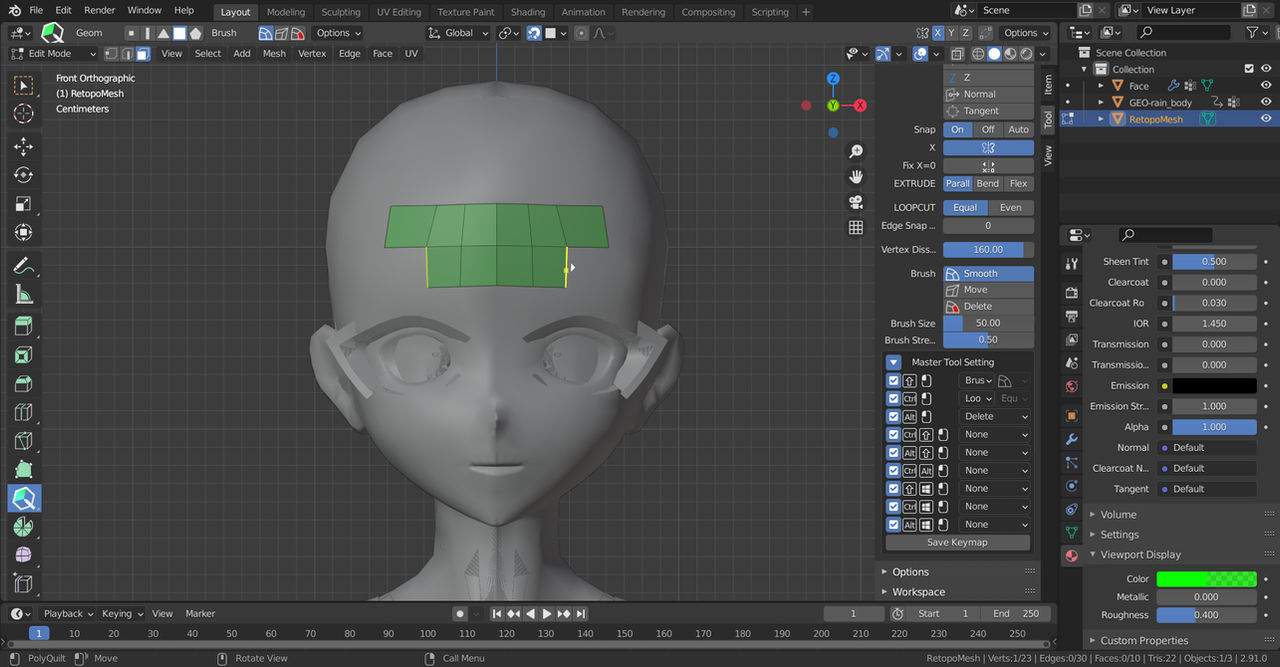Switch to the Sculpting workspace tab
1280x667 pixels.
click(341, 12)
